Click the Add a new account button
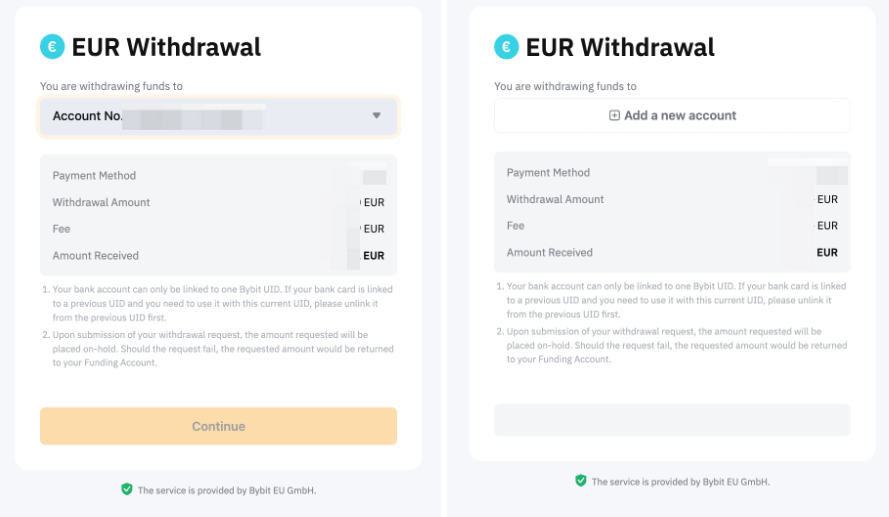Viewport: 889px width, 517px height. pos(672,116)
